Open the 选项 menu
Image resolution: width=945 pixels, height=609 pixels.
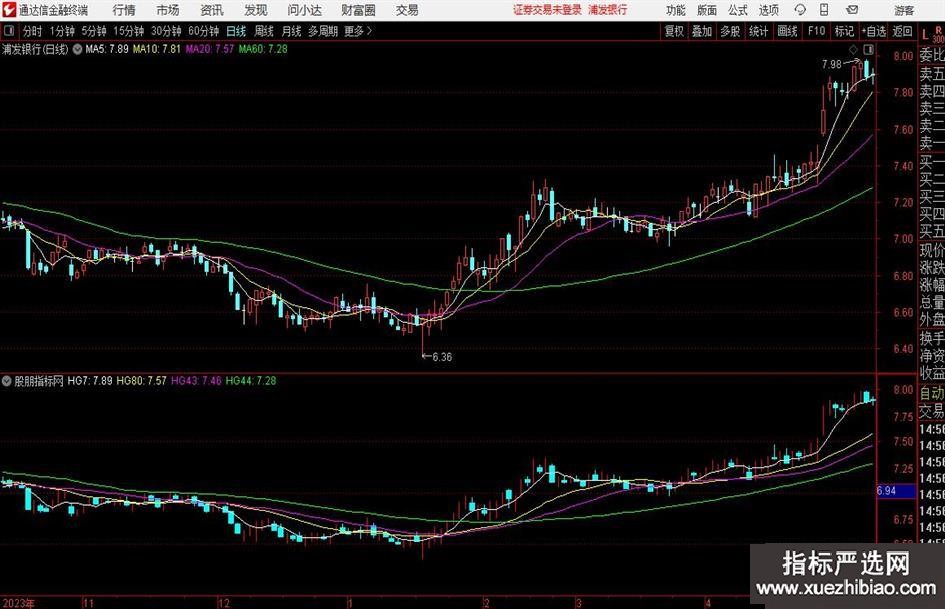click(x=768, y=10)
